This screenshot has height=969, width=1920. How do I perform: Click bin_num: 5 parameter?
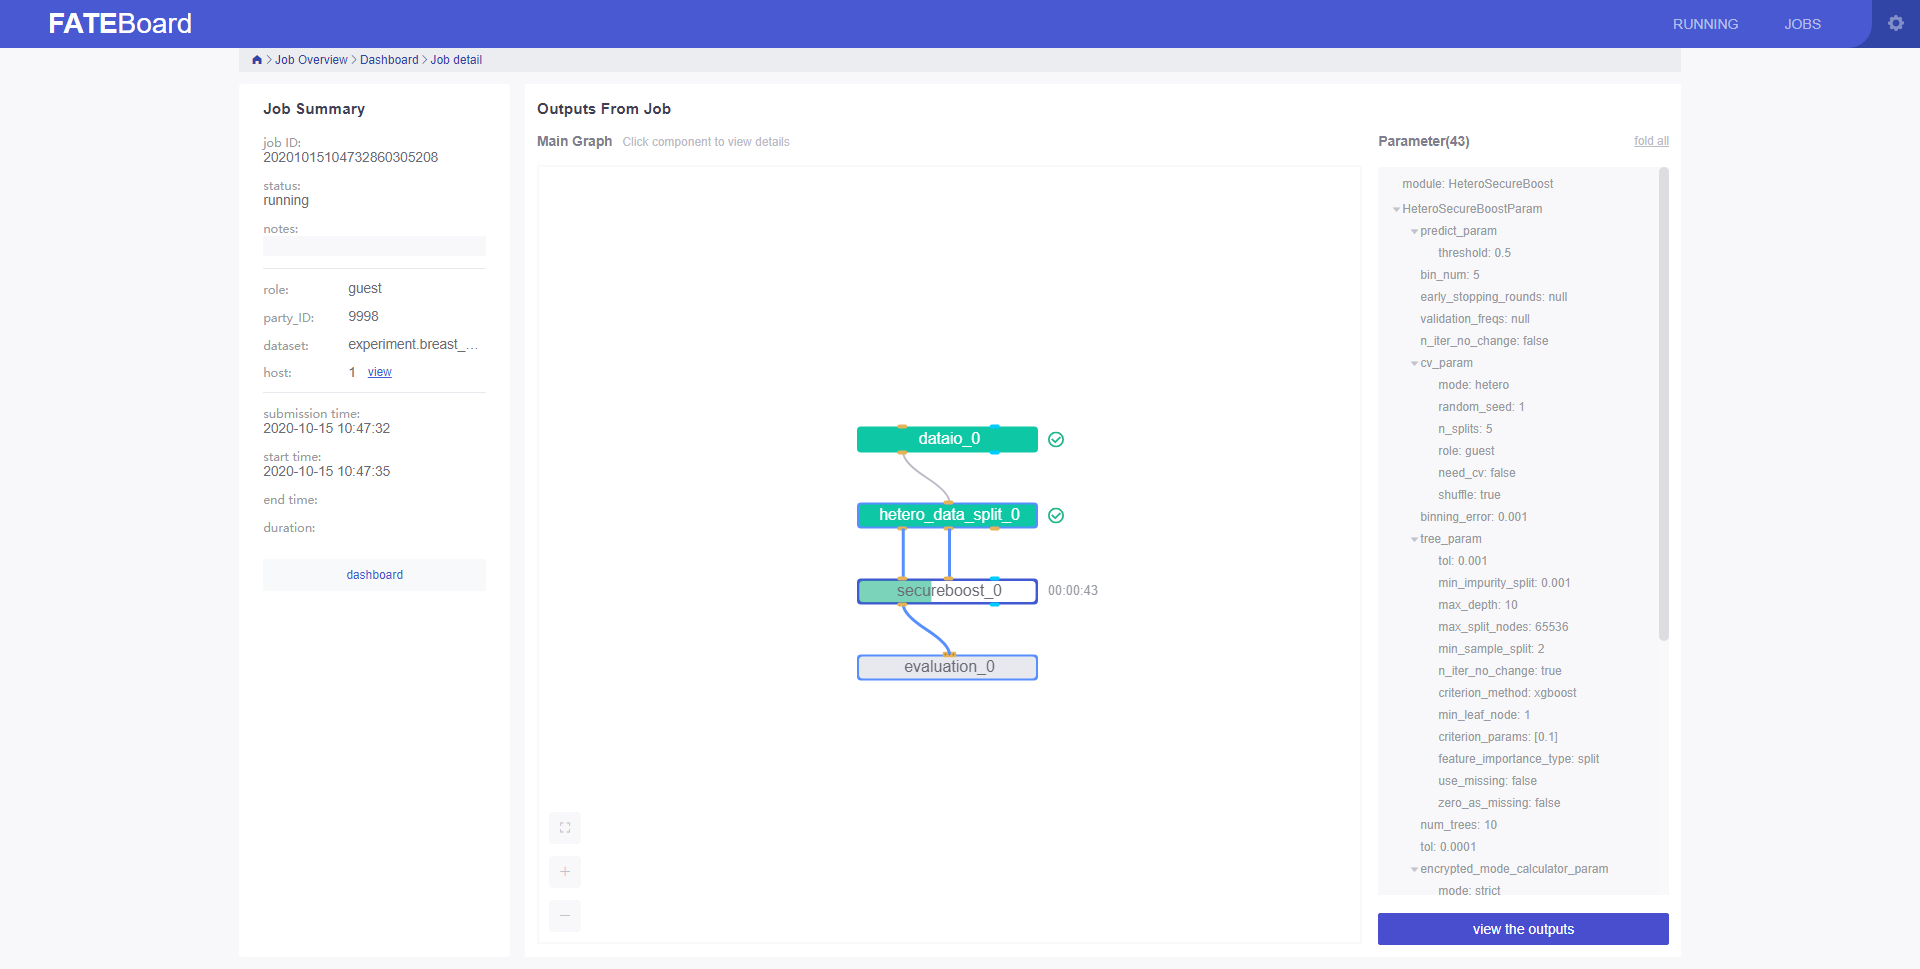pyautogui.click(x=1449, y=275)
